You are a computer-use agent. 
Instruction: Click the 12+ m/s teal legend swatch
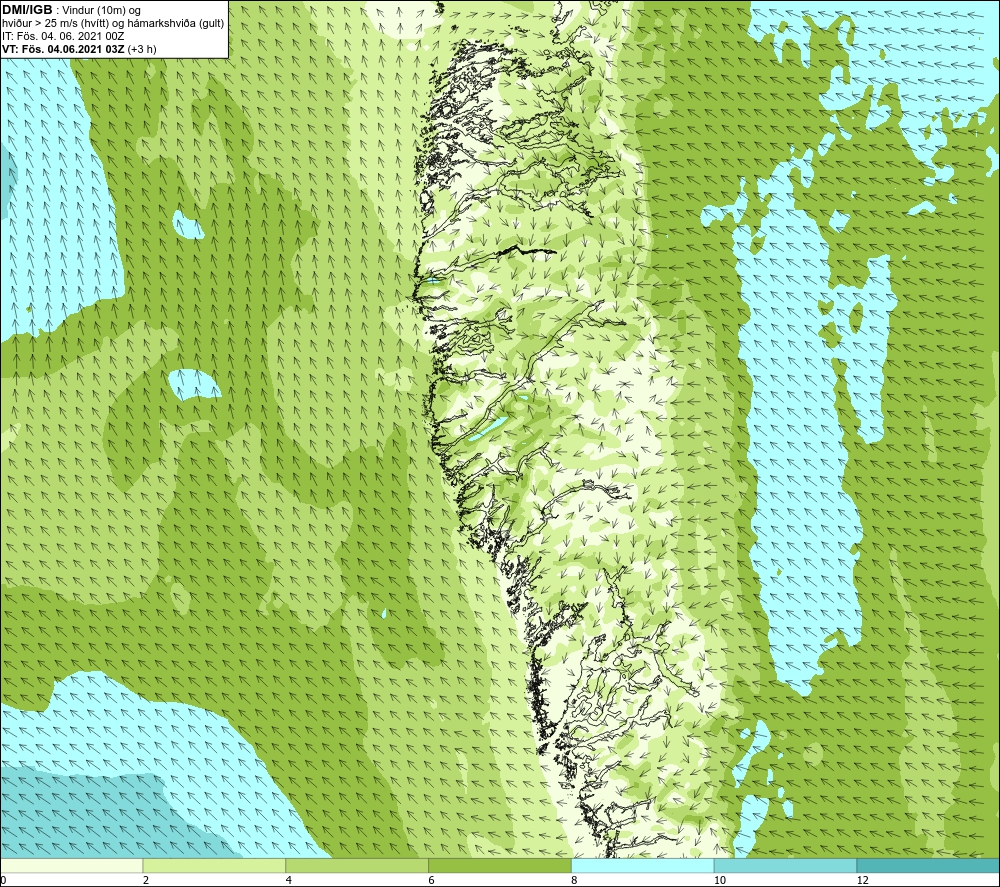click(929, 865)
